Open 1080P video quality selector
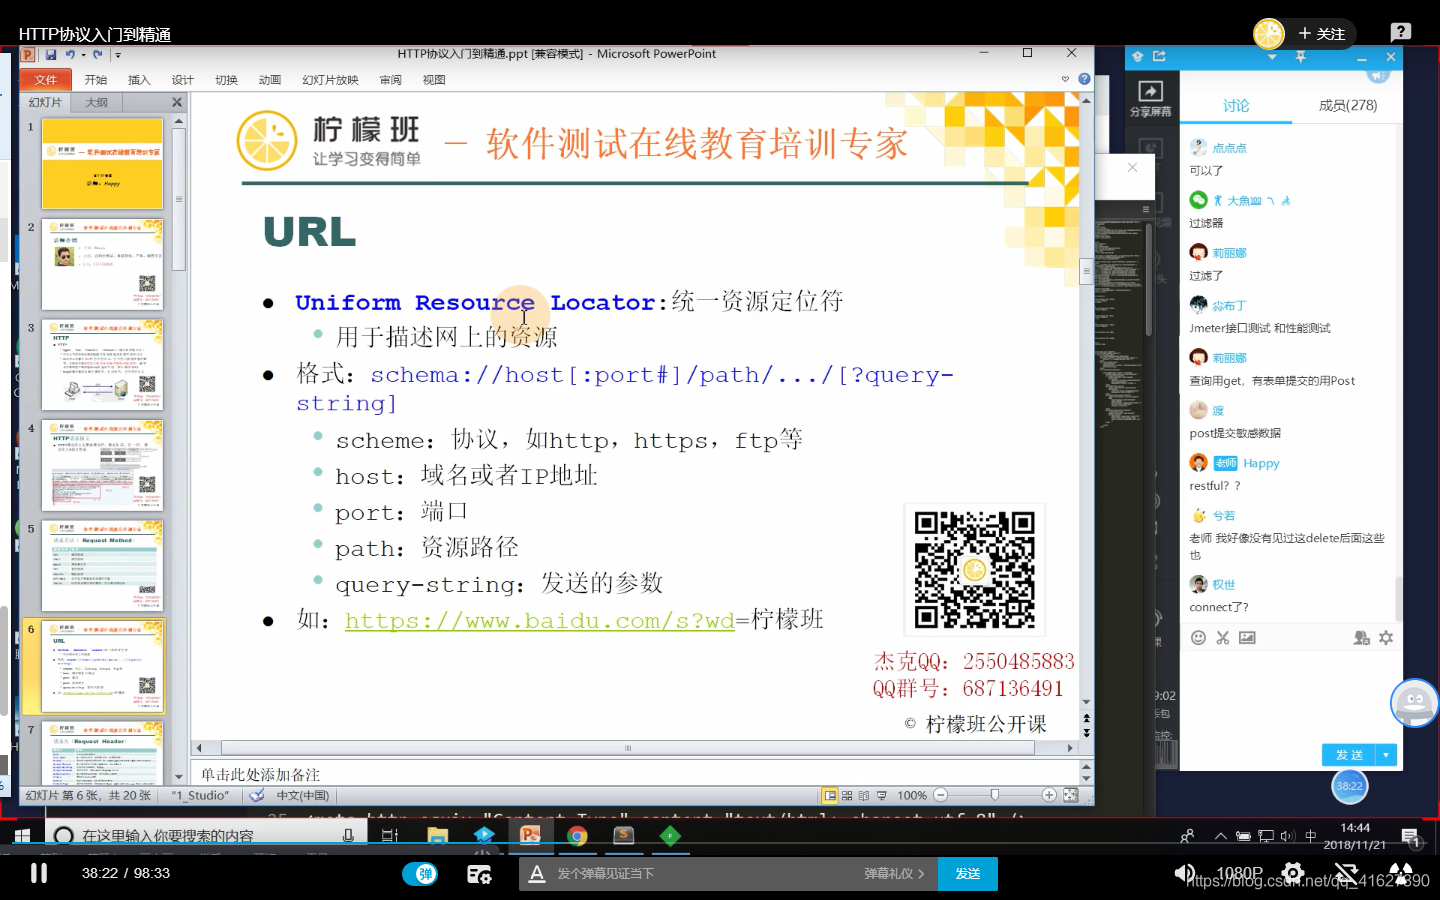Viewport: 1440px width, 900px height. pyautogui.click(x=1240, y=874)
